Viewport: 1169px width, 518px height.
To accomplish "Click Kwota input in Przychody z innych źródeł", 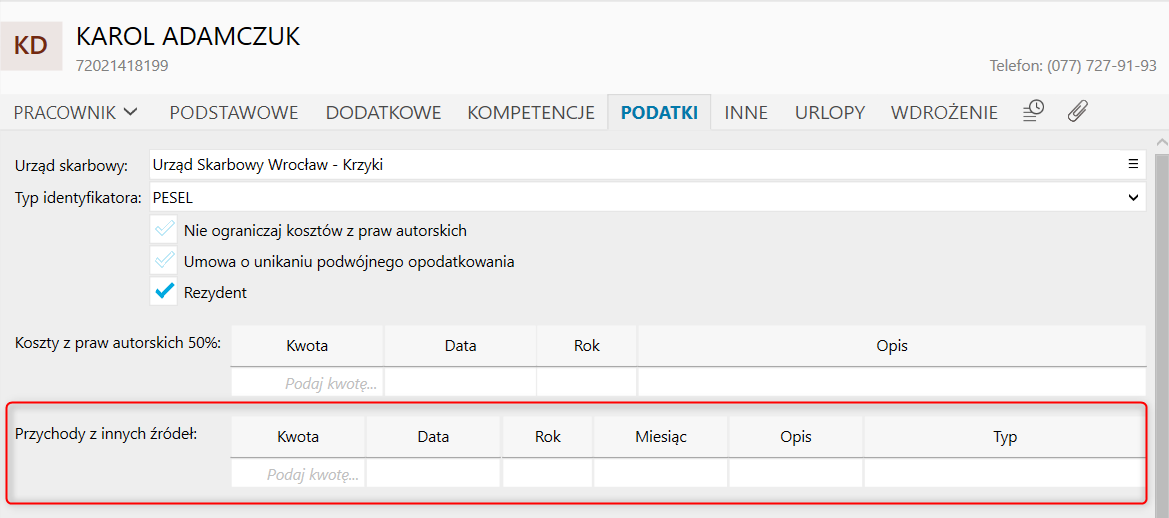I will pyautogui.click(x=299, y=475).
